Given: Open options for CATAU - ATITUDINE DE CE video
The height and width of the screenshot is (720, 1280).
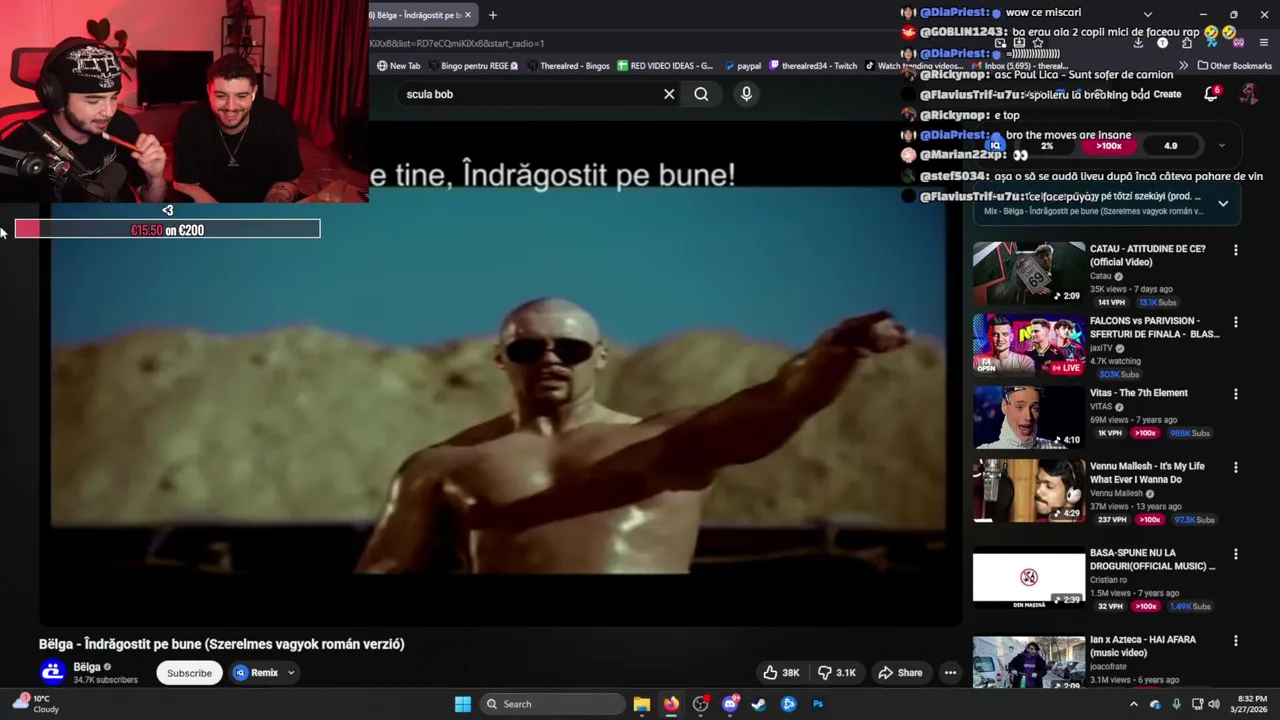Looking at the screenshot, I should click(1236, 250).
